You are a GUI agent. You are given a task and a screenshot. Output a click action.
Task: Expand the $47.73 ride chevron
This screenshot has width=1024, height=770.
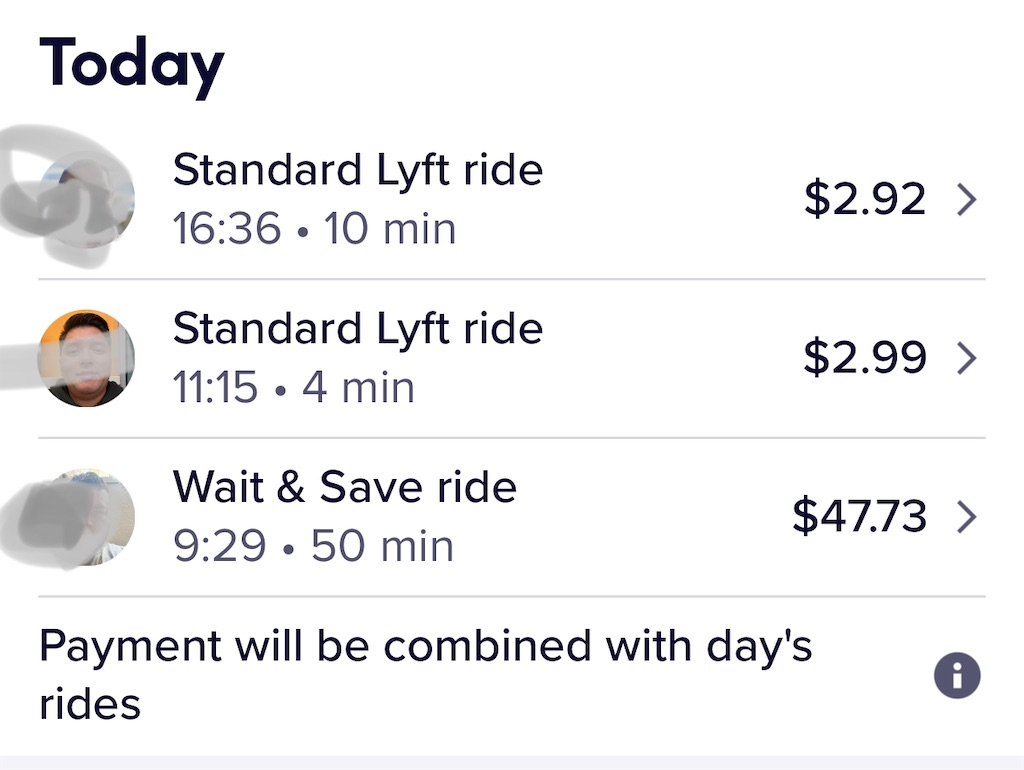pos(967,517)
